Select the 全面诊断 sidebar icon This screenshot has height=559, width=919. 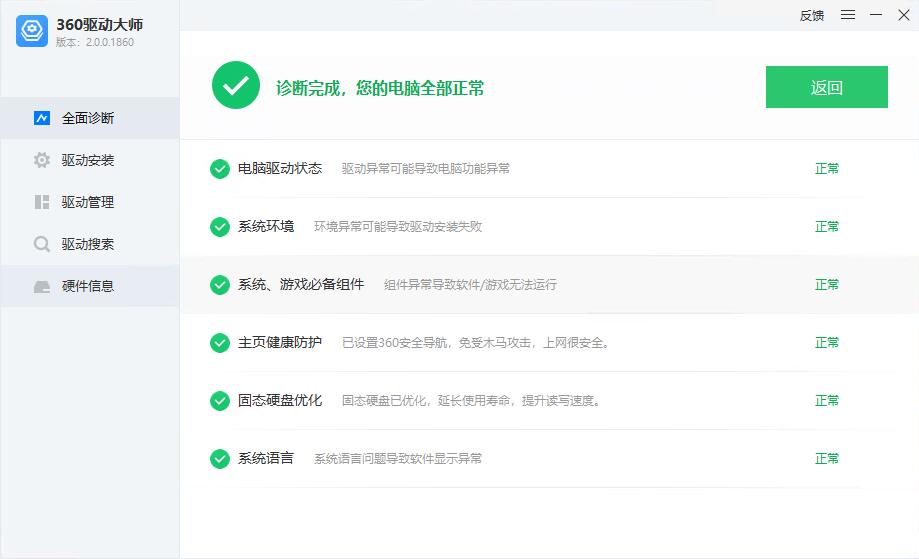click(42, 118)
